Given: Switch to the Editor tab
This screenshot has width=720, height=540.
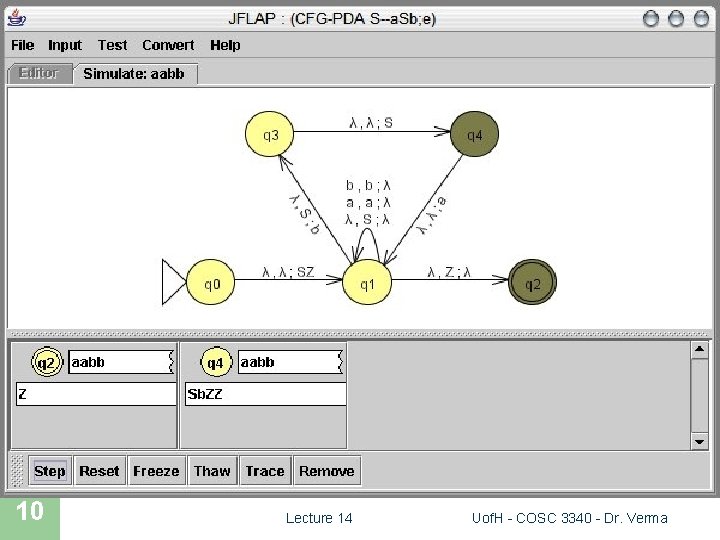Looking at the screenshot, I should pyautogui.click(x=39, y=73).
